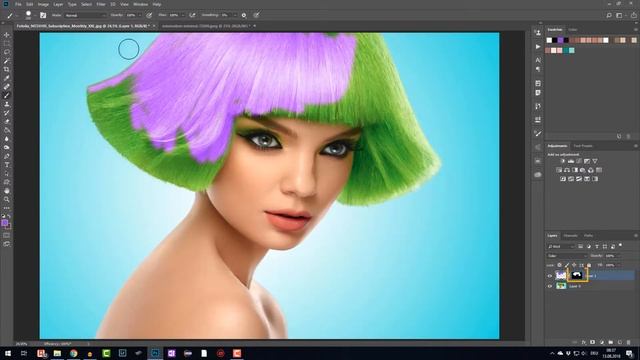This screenshot has height=360, width=640.
Task: Select the Horizontal Type tool
Action: point(7,164)
